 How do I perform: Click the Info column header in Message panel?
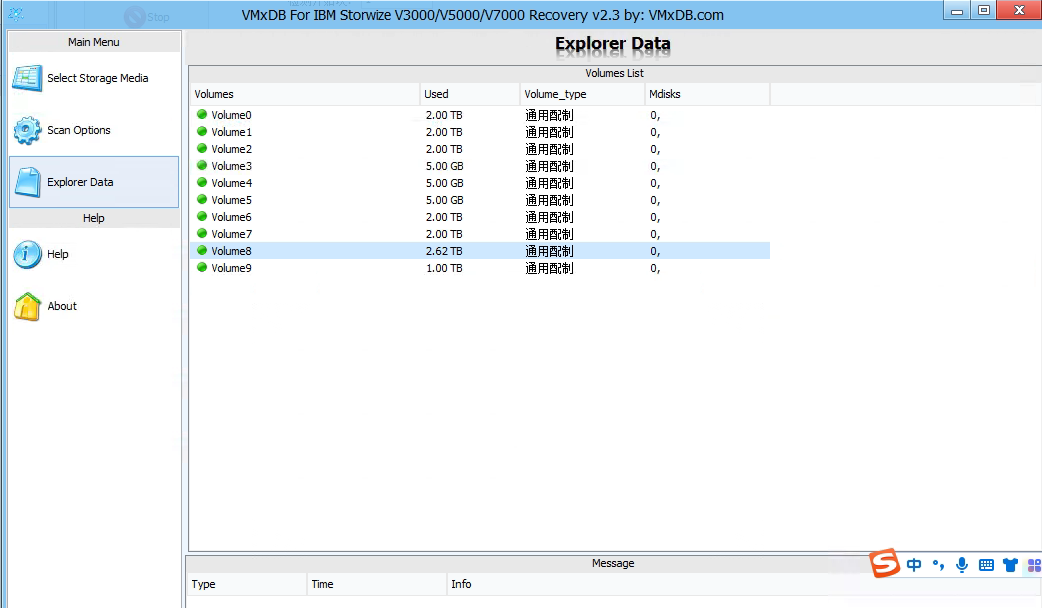click(x=744, y=584)
